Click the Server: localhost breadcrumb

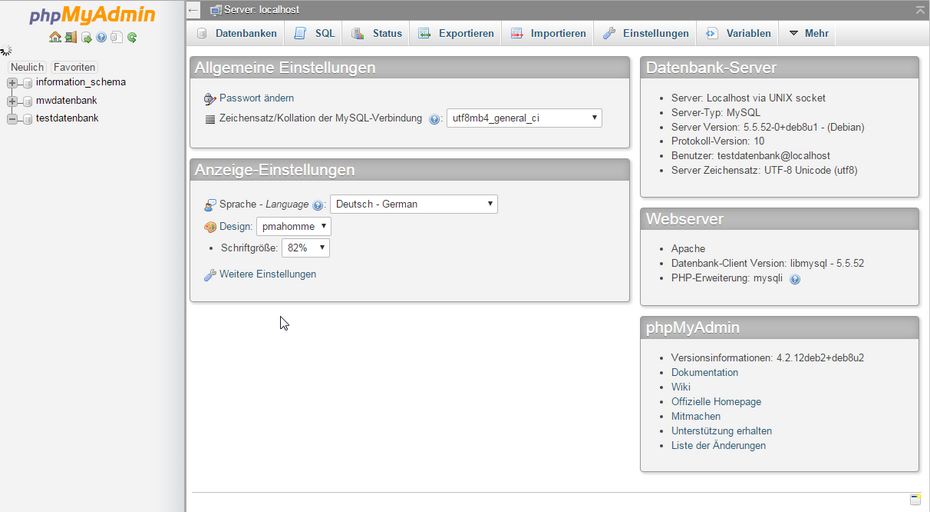262,10
